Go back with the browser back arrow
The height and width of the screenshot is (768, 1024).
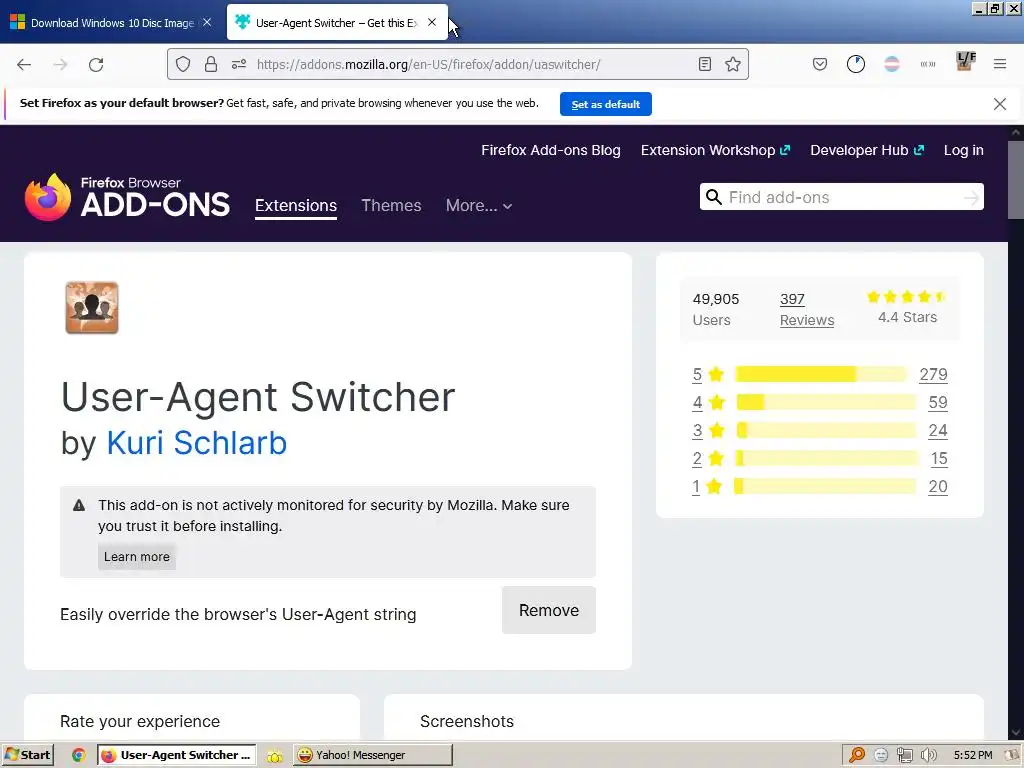tap(24, 65)
